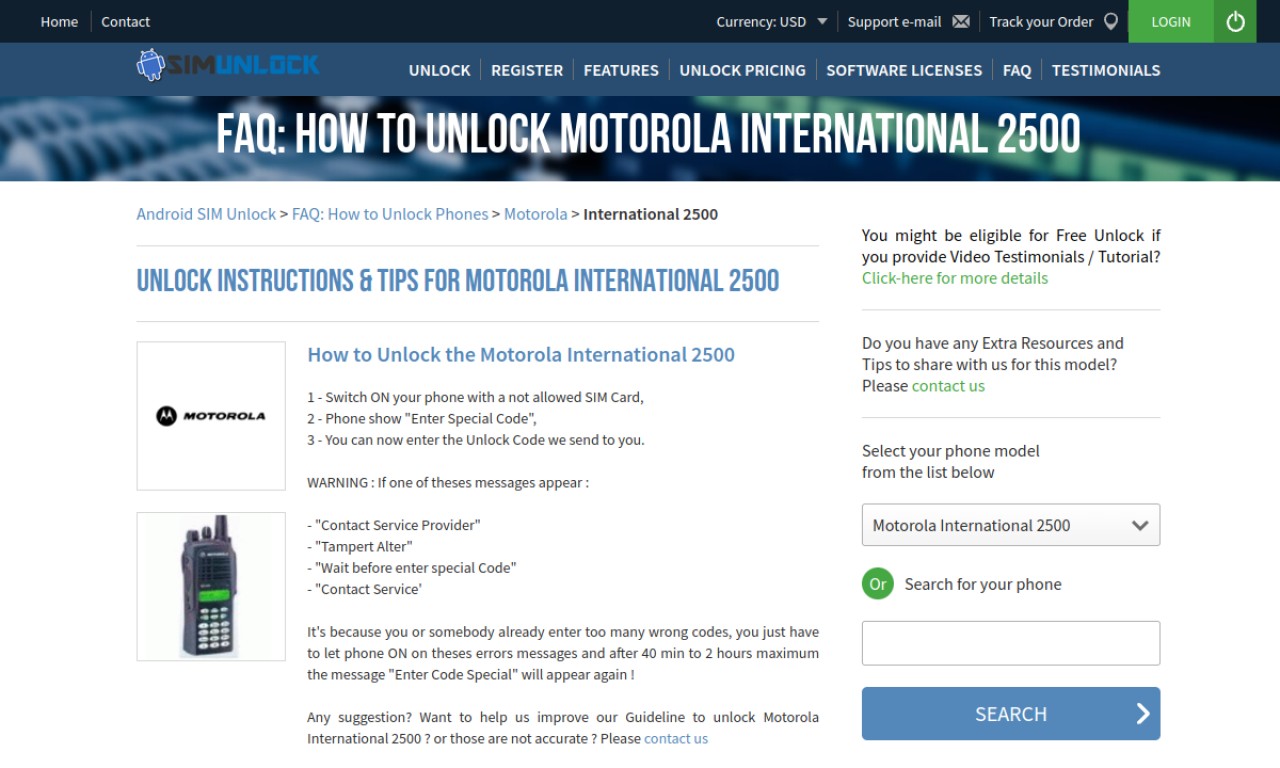Image resolution: width=1280 pixels, height=768 pixels.
Task: Click step 1 Switch ON your phone text
Action: point(476,397)
